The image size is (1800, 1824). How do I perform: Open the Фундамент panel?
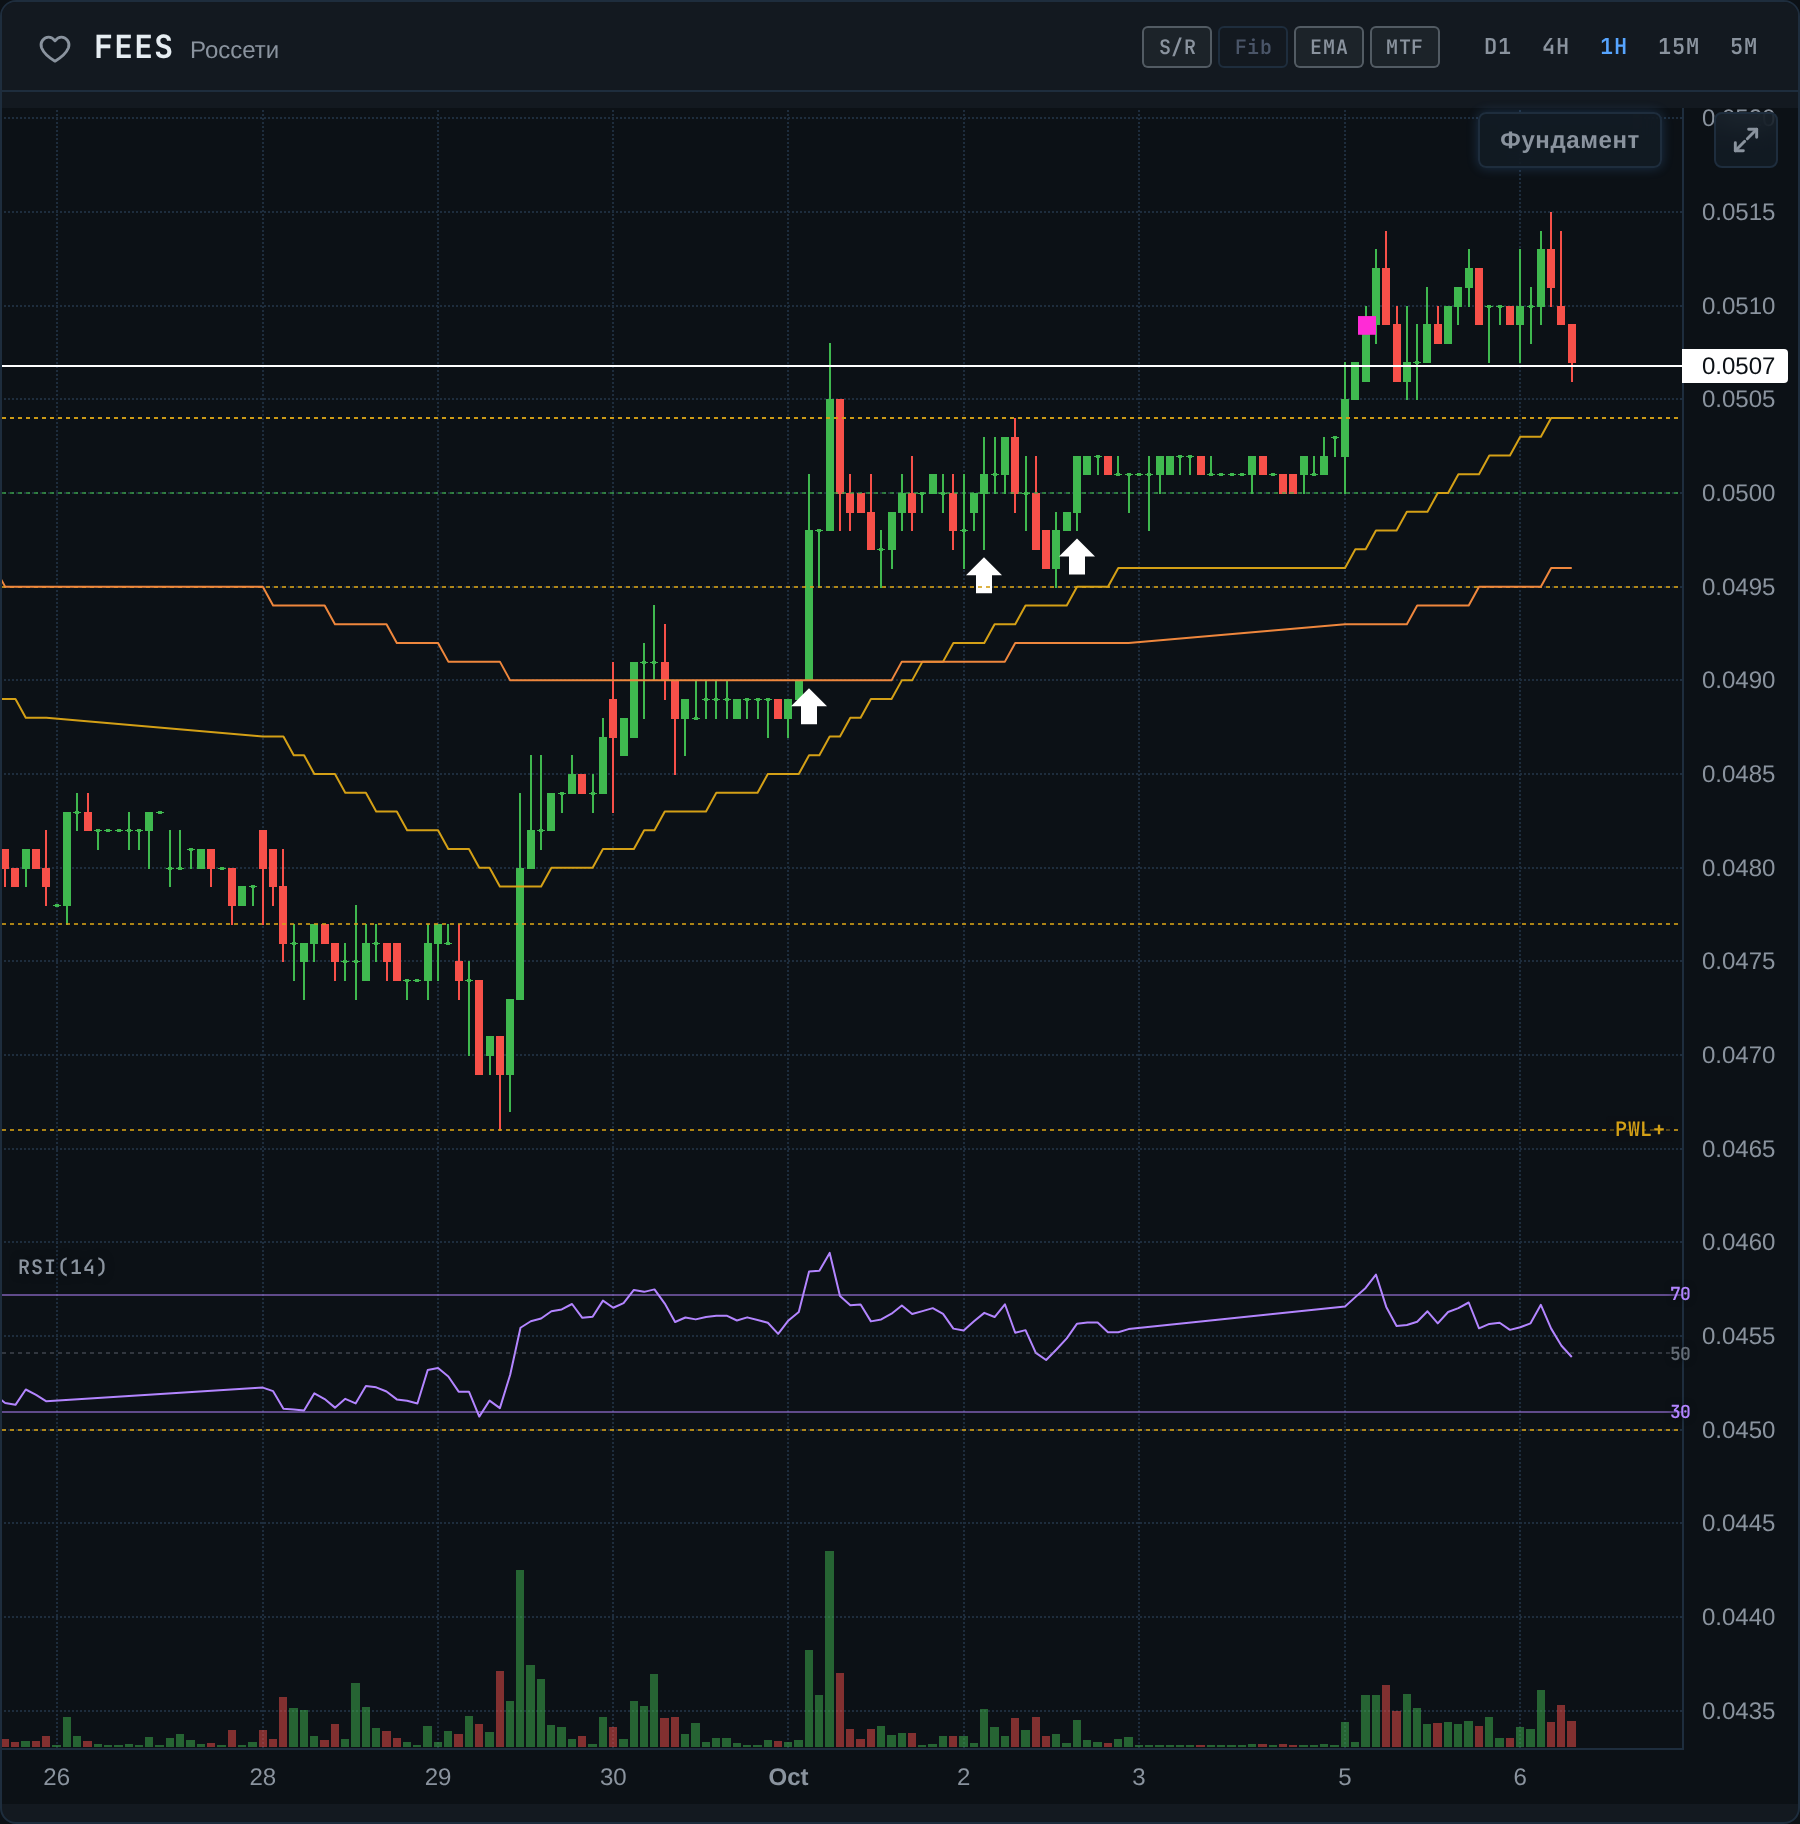[x=1569, y=140]
